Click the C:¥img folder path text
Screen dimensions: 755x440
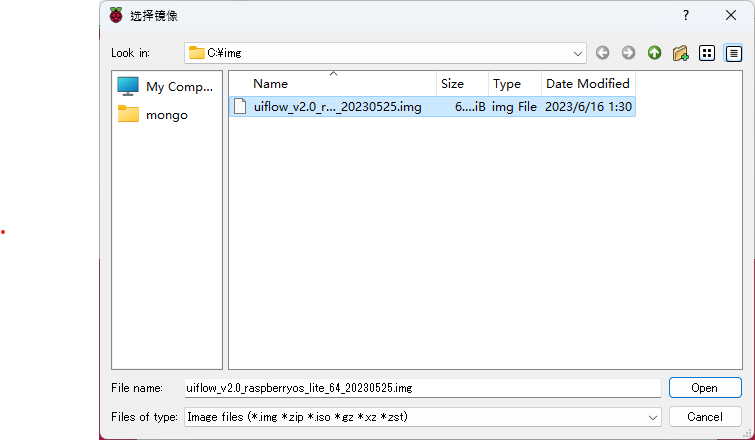224,53
